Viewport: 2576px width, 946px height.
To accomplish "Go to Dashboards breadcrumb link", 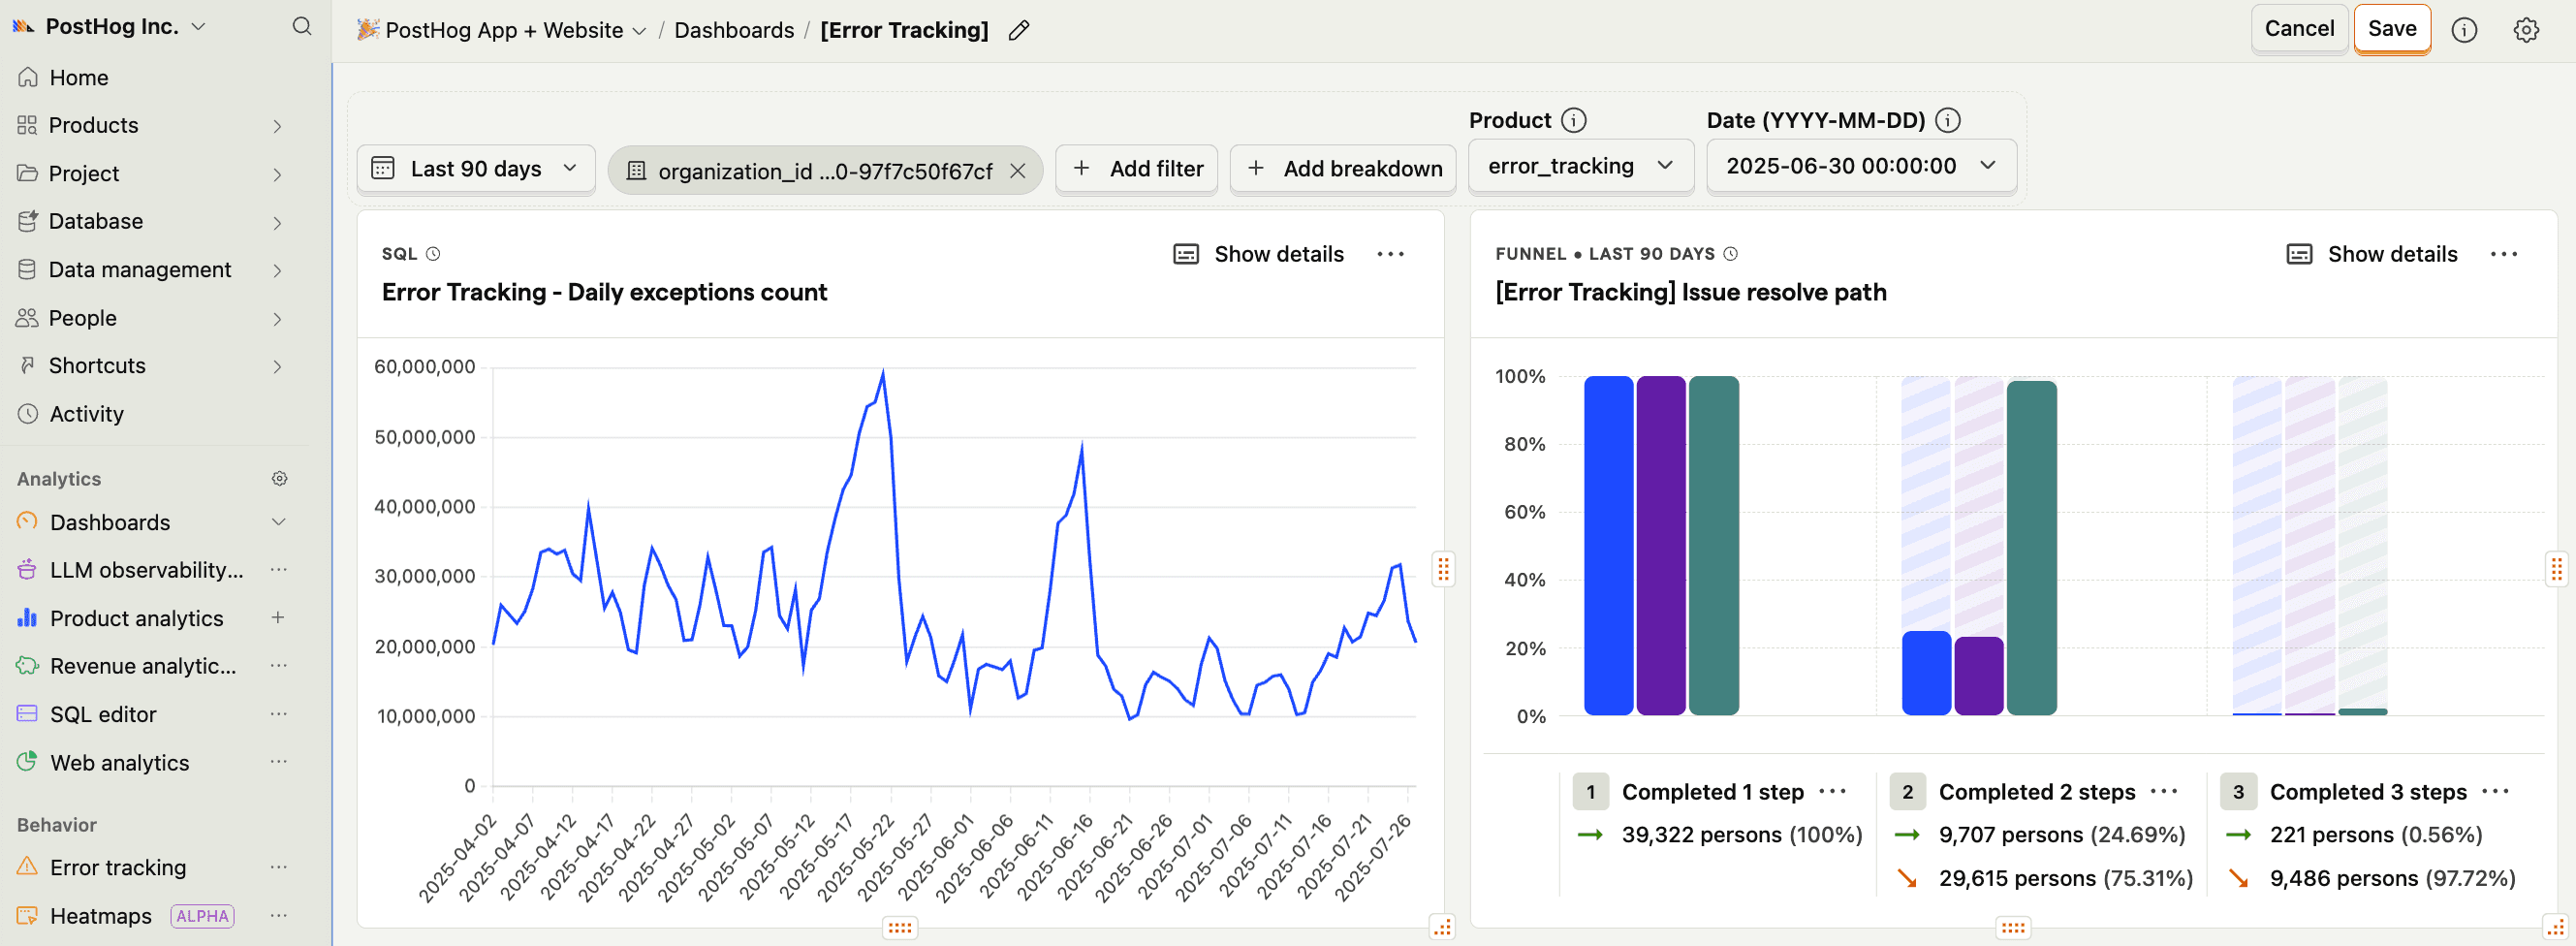I will point(734,30).
